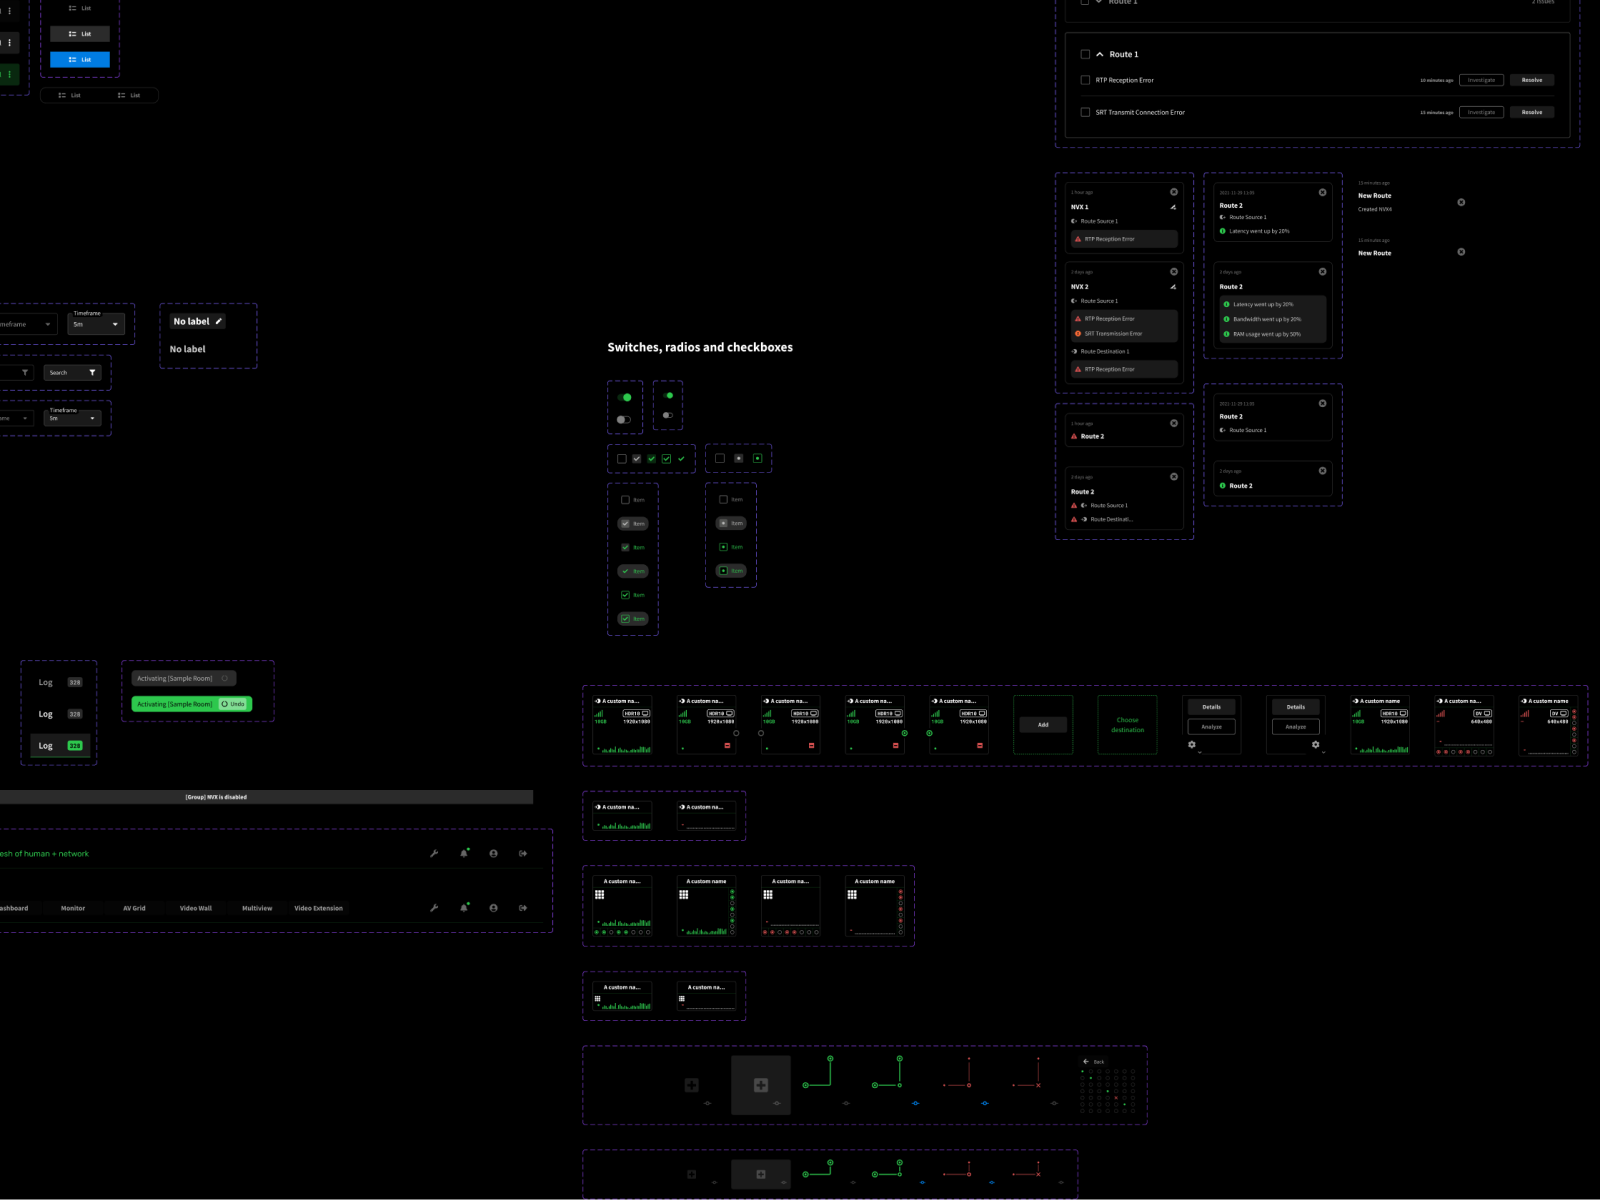This screenshot has width=1600, height=1200.
Task: Check the RTP Reception Error checkbox
Action: (x=1085, y=80)
